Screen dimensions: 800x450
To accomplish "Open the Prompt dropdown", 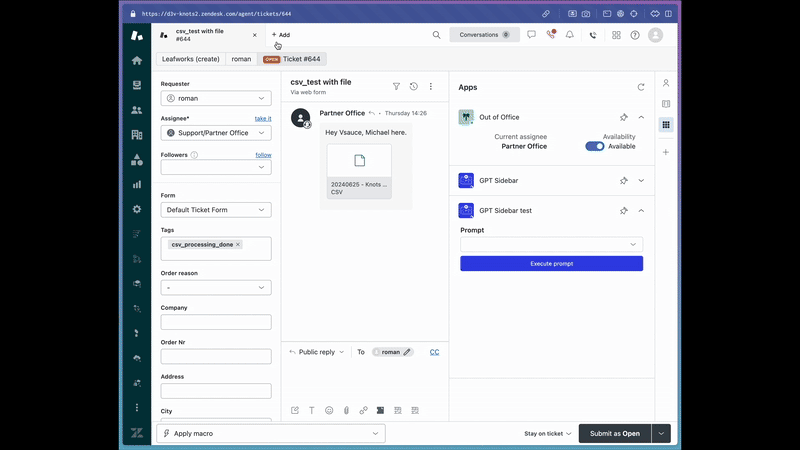I will (x=551, y=244).
